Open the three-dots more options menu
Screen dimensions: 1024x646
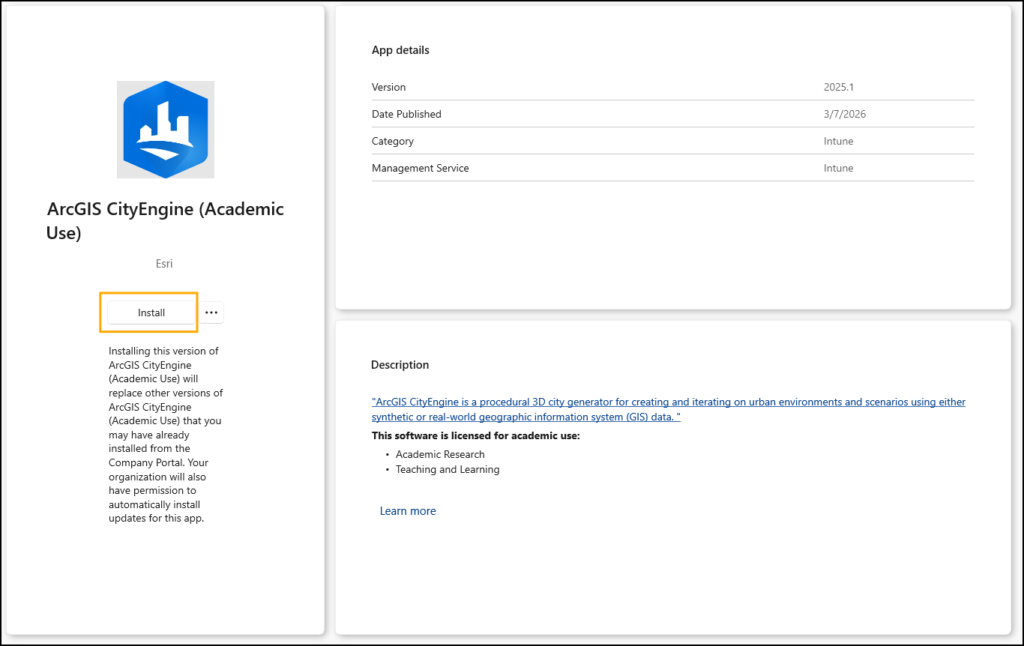click(x=211, y=313)
